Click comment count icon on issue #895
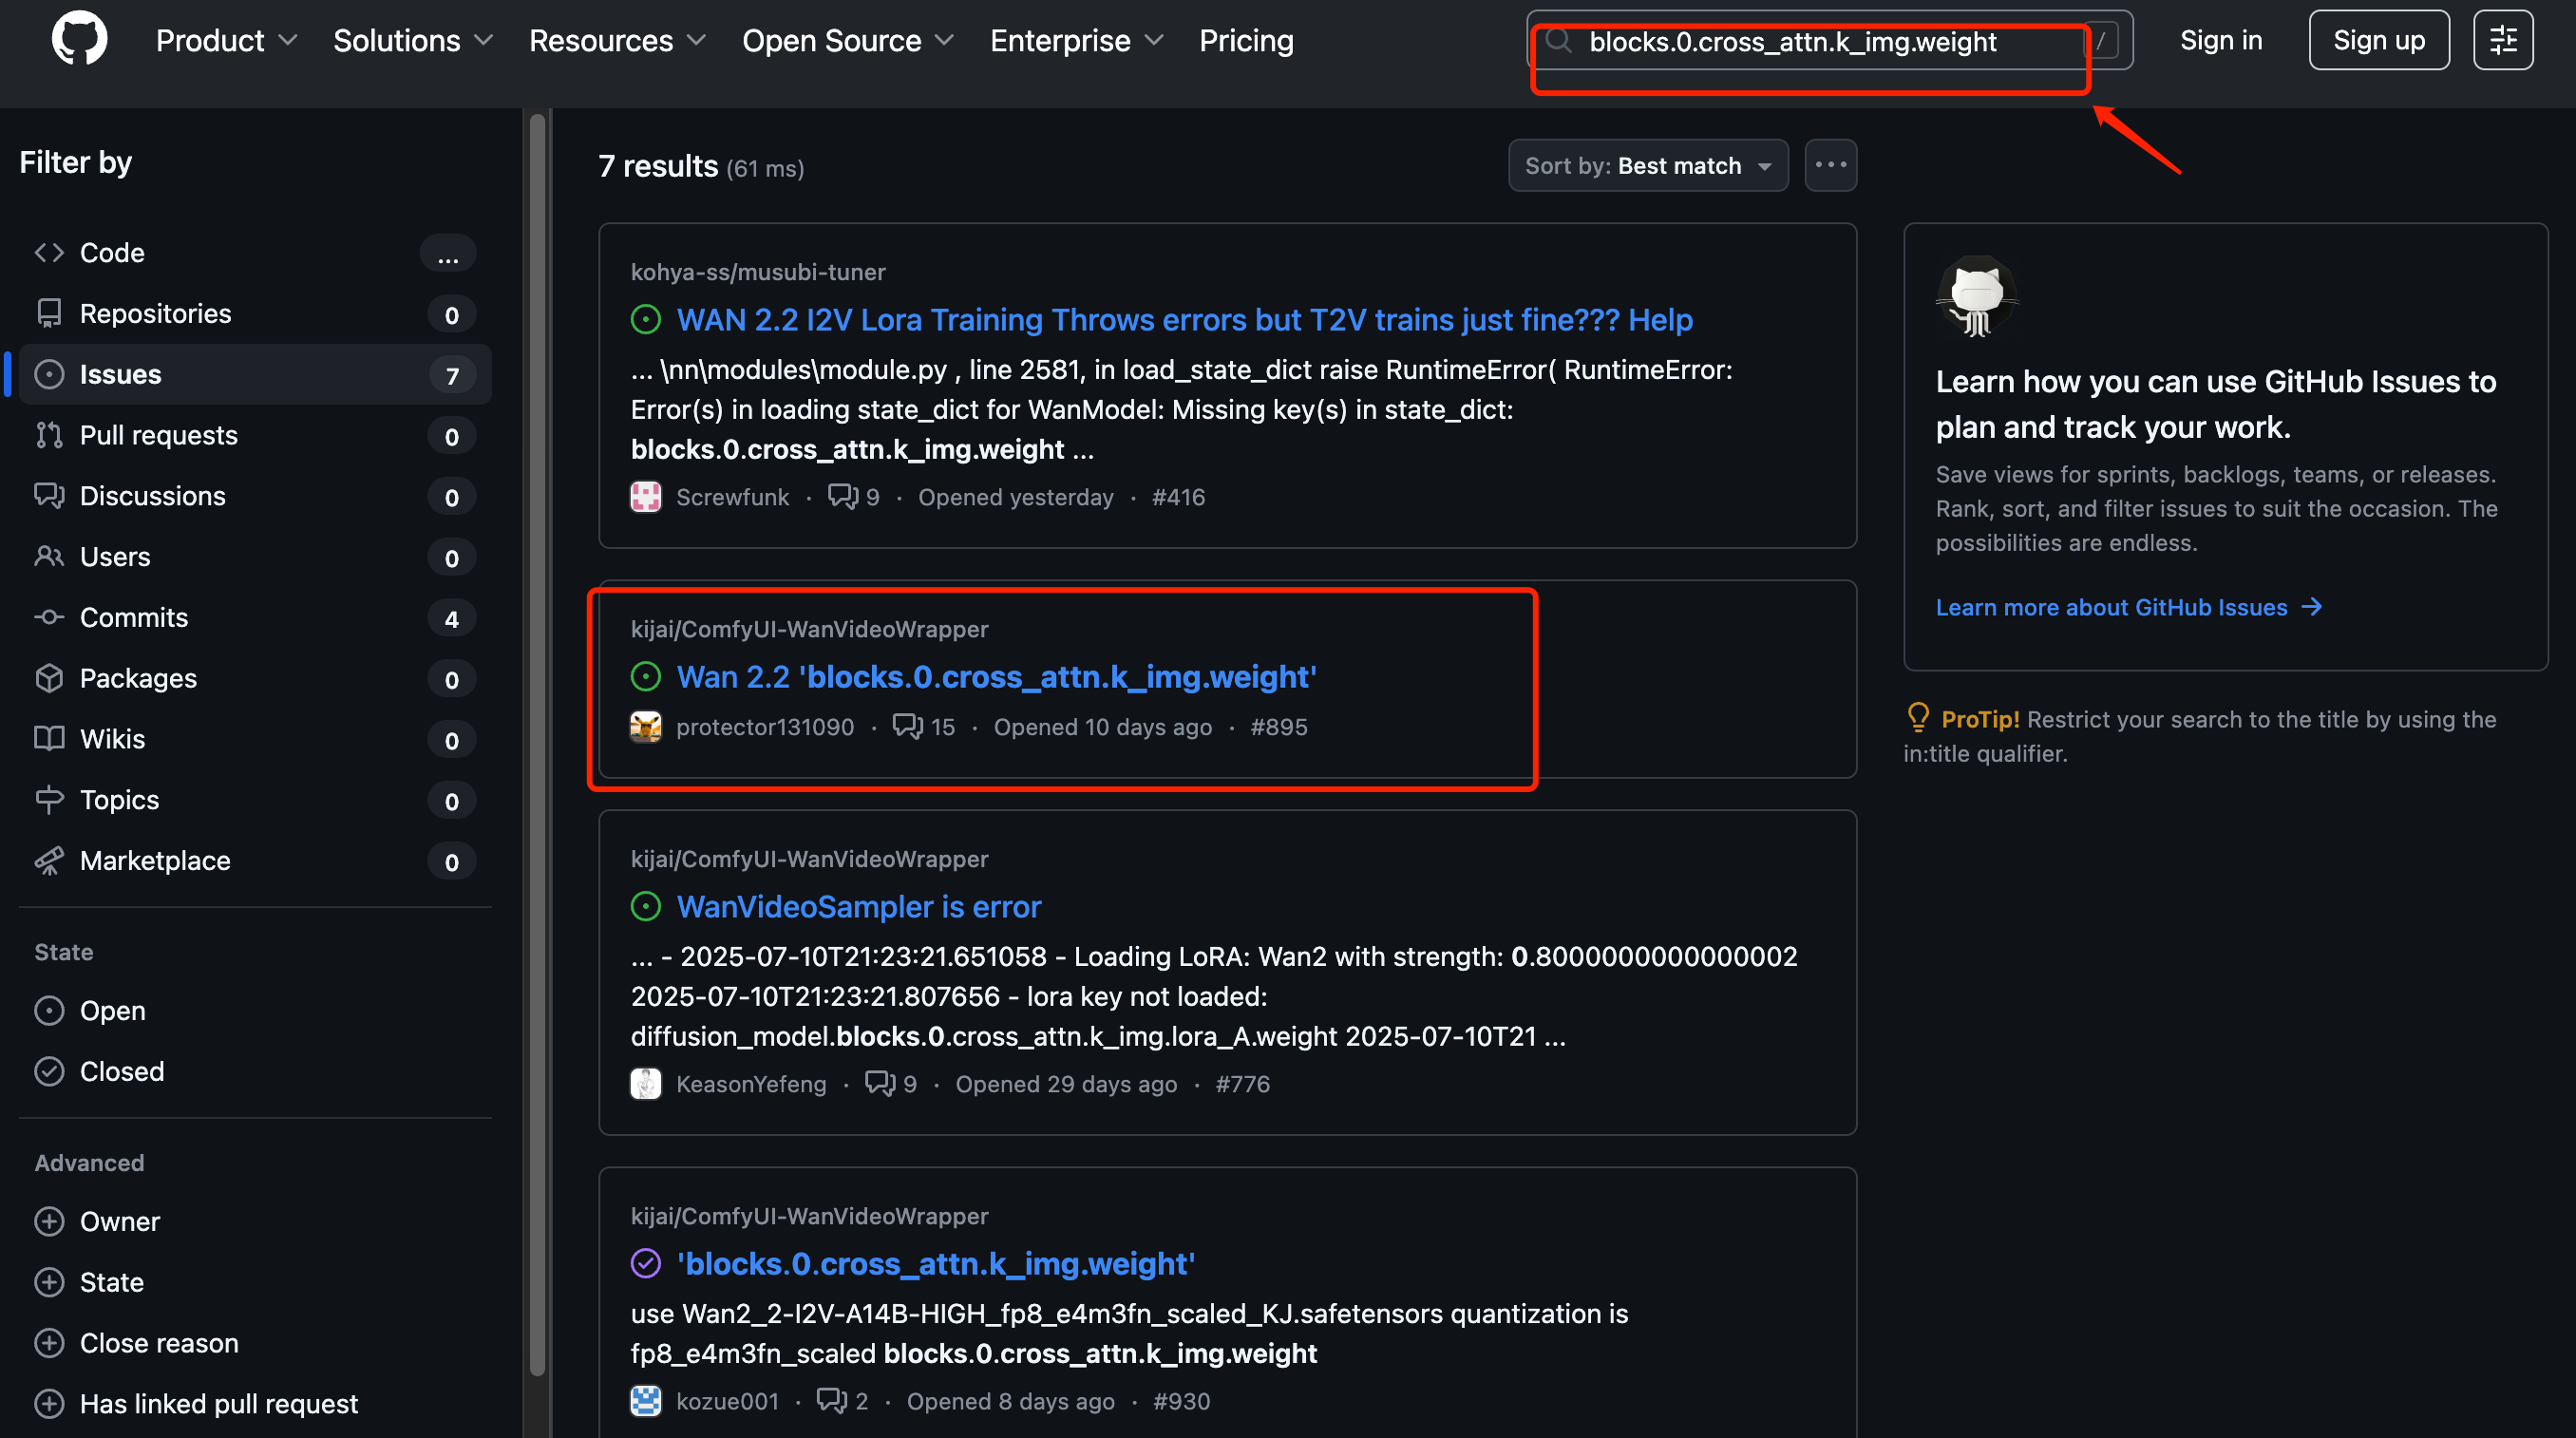 (x=907, y=726)
